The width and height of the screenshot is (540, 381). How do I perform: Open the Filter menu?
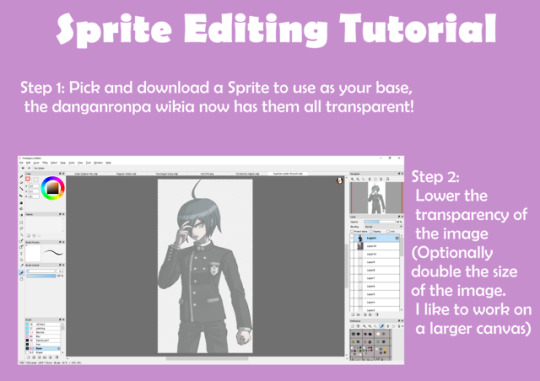pos(45,163)
